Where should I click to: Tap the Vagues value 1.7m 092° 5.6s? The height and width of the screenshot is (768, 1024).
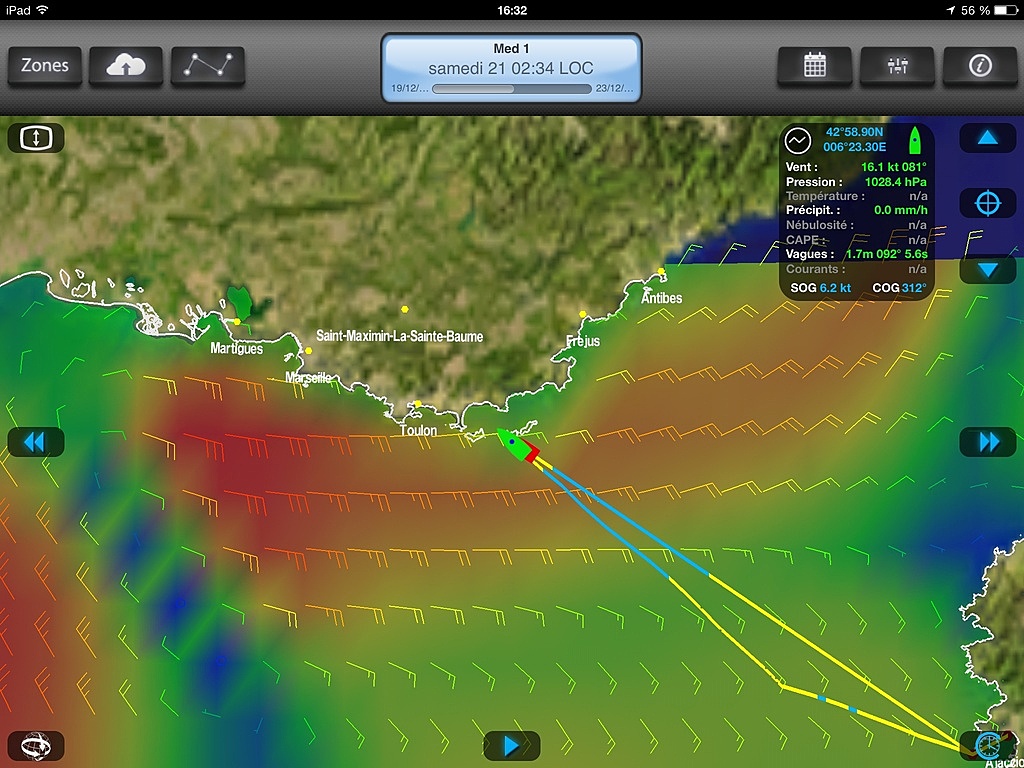coord(886,254)
